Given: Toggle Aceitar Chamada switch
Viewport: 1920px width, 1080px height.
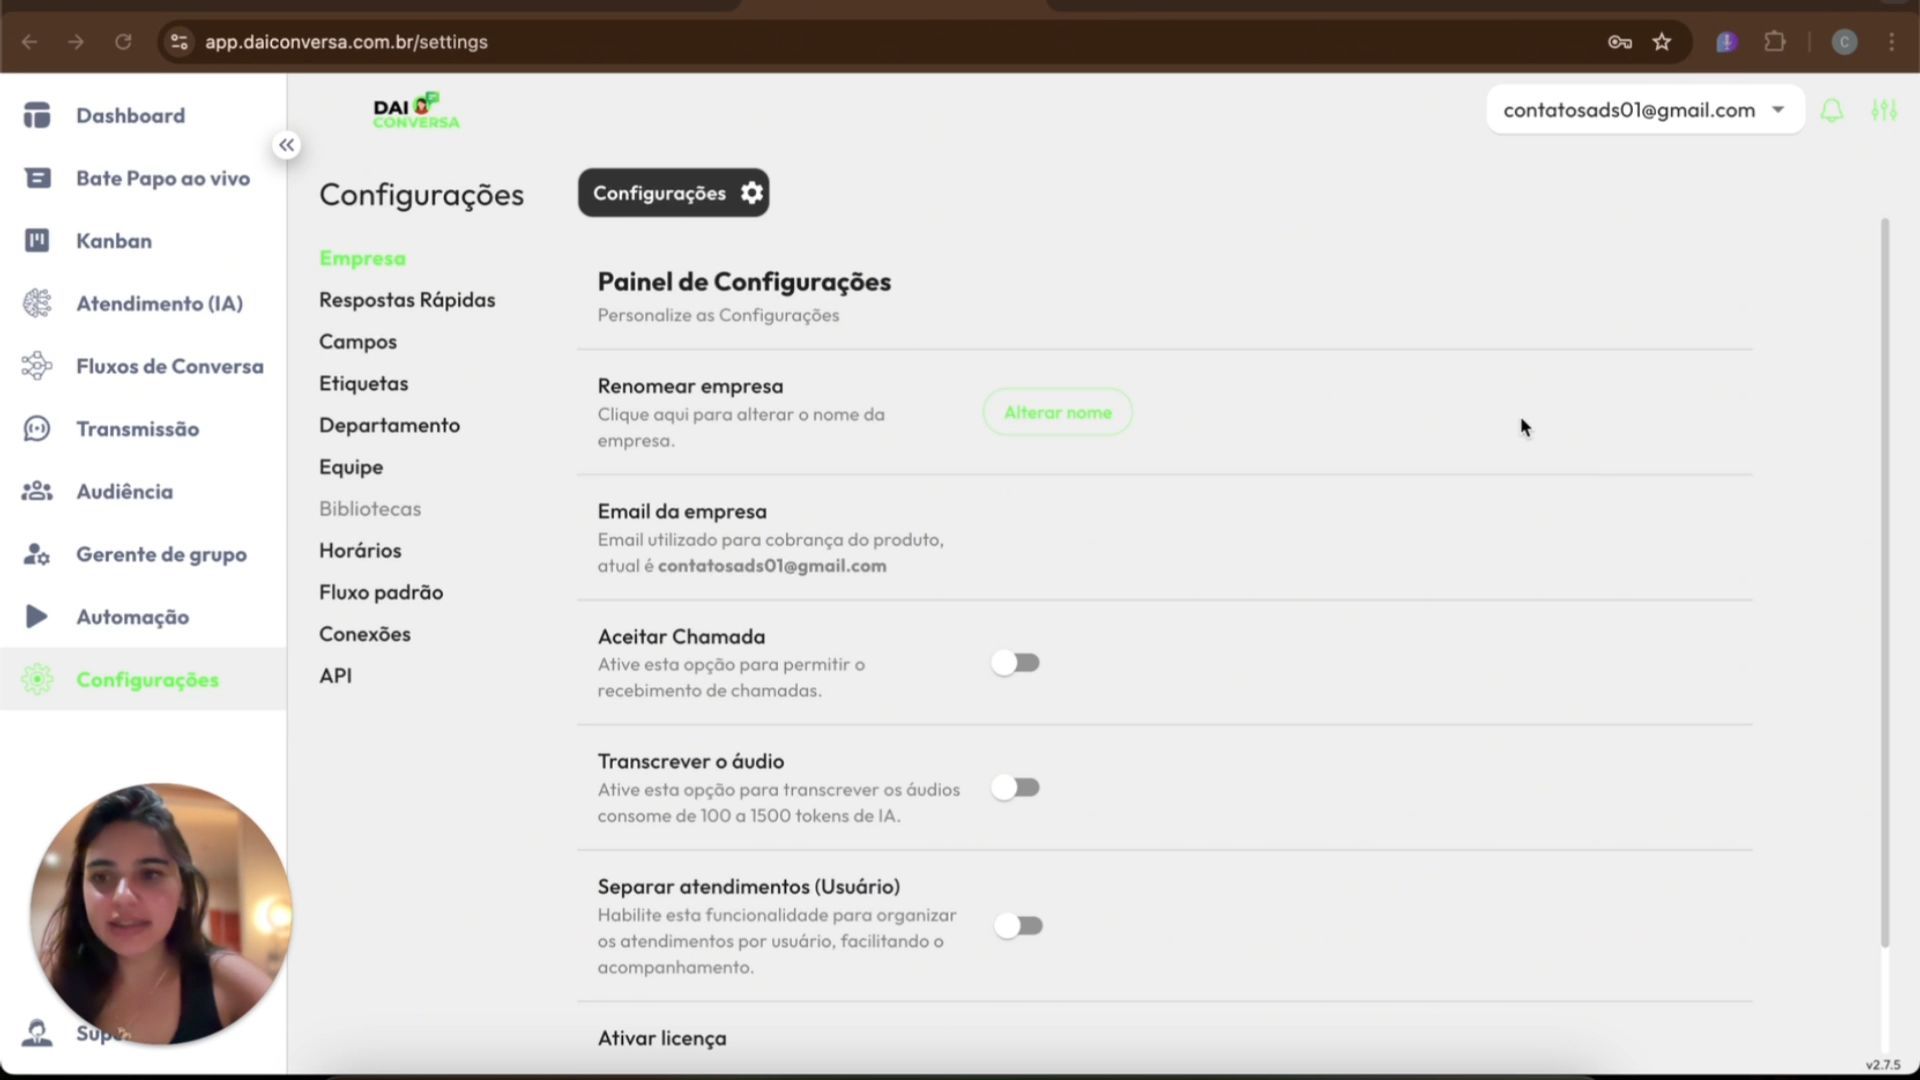Looking at the screenshot, I should click(1016, 663).
